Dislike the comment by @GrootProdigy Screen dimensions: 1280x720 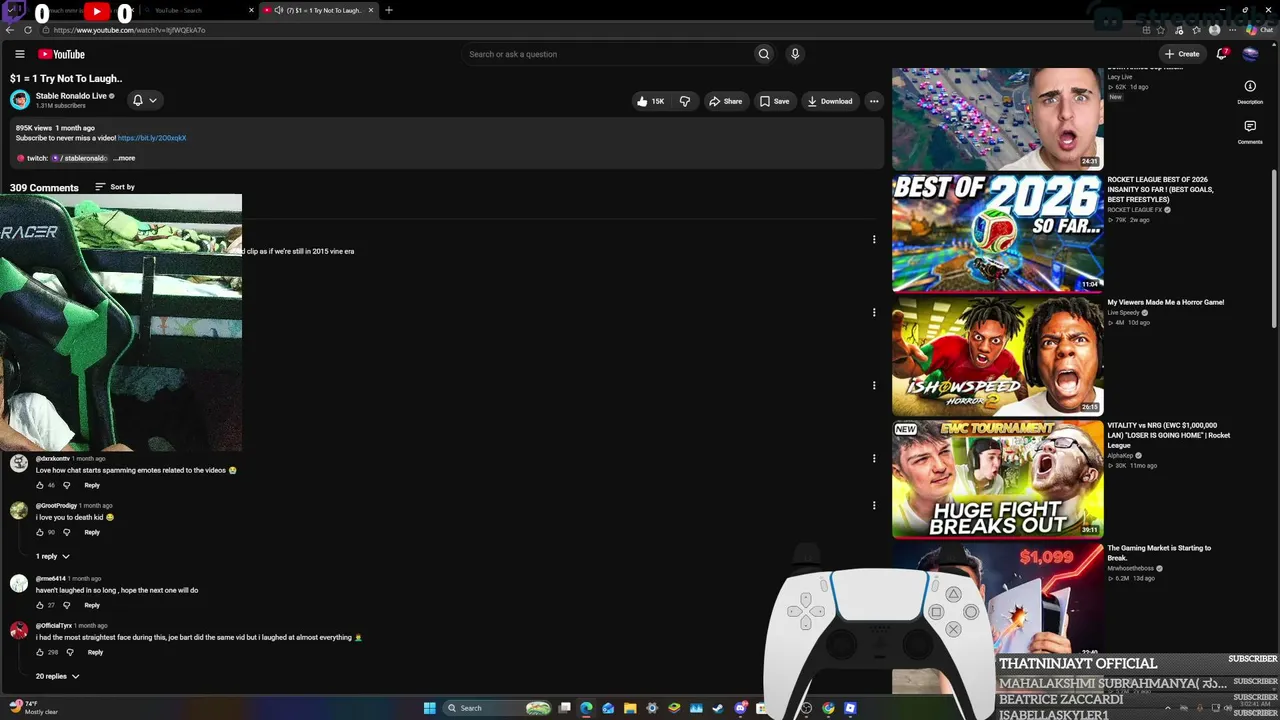point(67,532)
